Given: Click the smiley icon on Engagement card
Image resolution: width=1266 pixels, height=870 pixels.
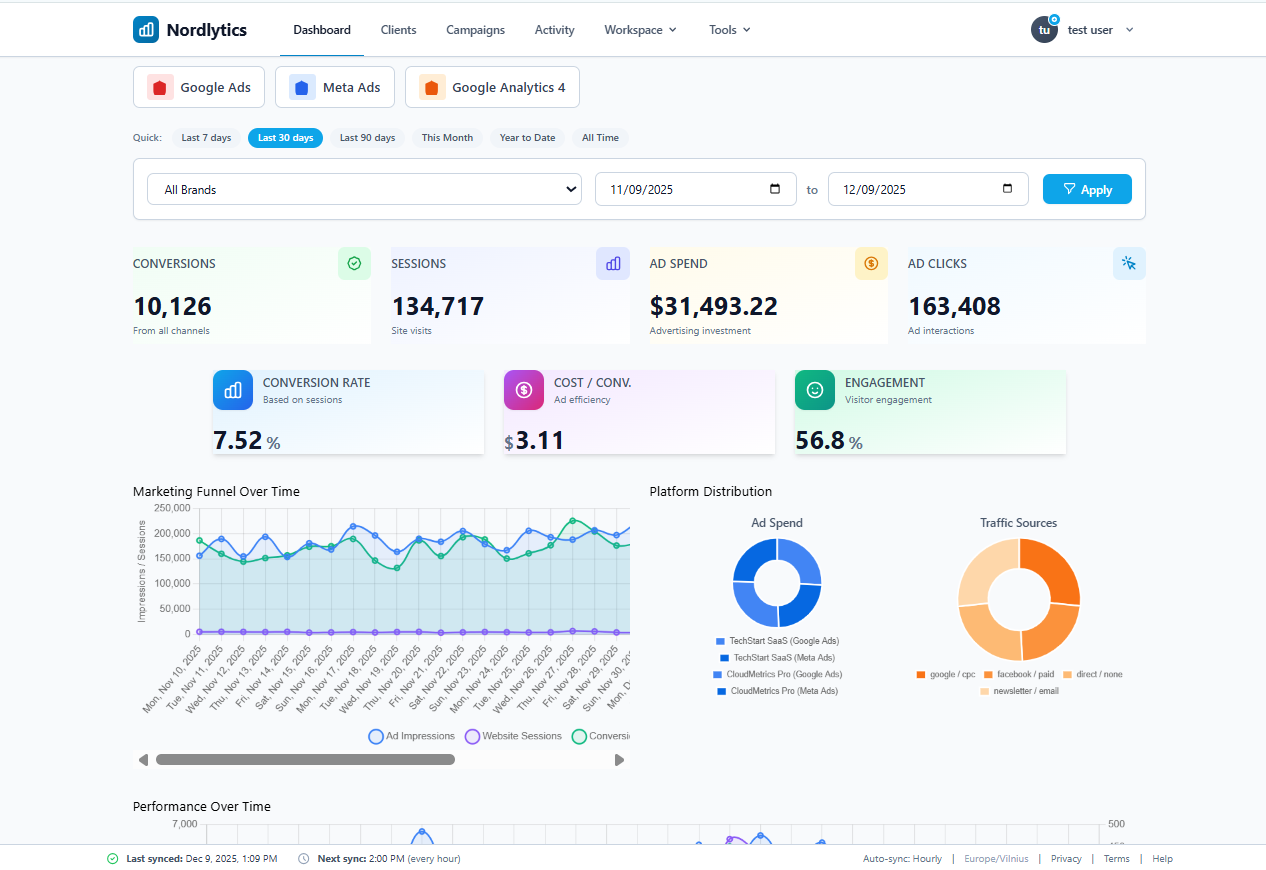Looking at the screenshot, I should click(x=815, y=390).
